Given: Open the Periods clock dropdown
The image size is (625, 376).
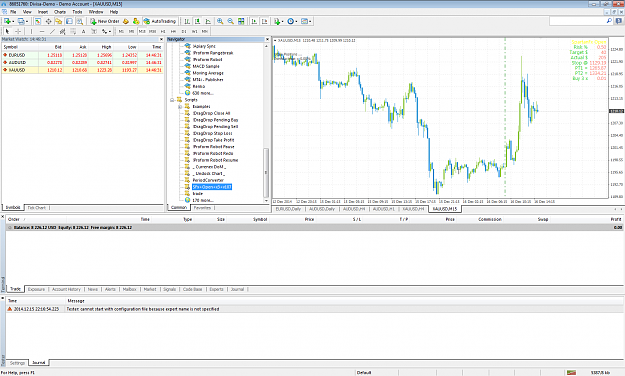Looking at the screenshot, I should tap(292, 21).
